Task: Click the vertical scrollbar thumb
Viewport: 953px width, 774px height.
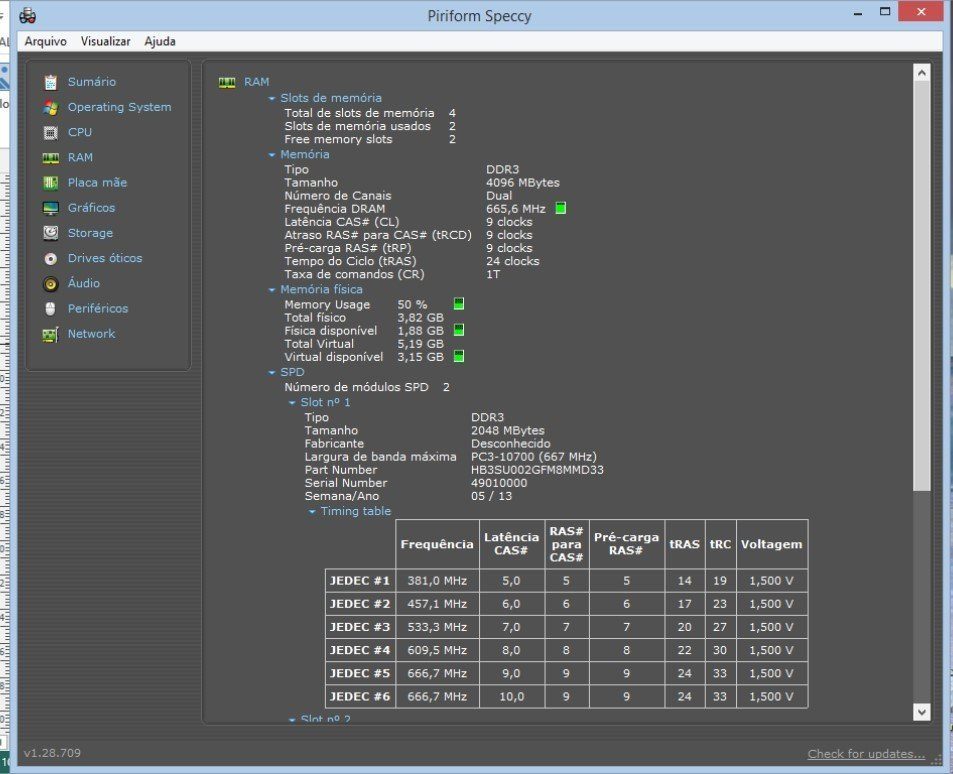Action: (922, 285)
